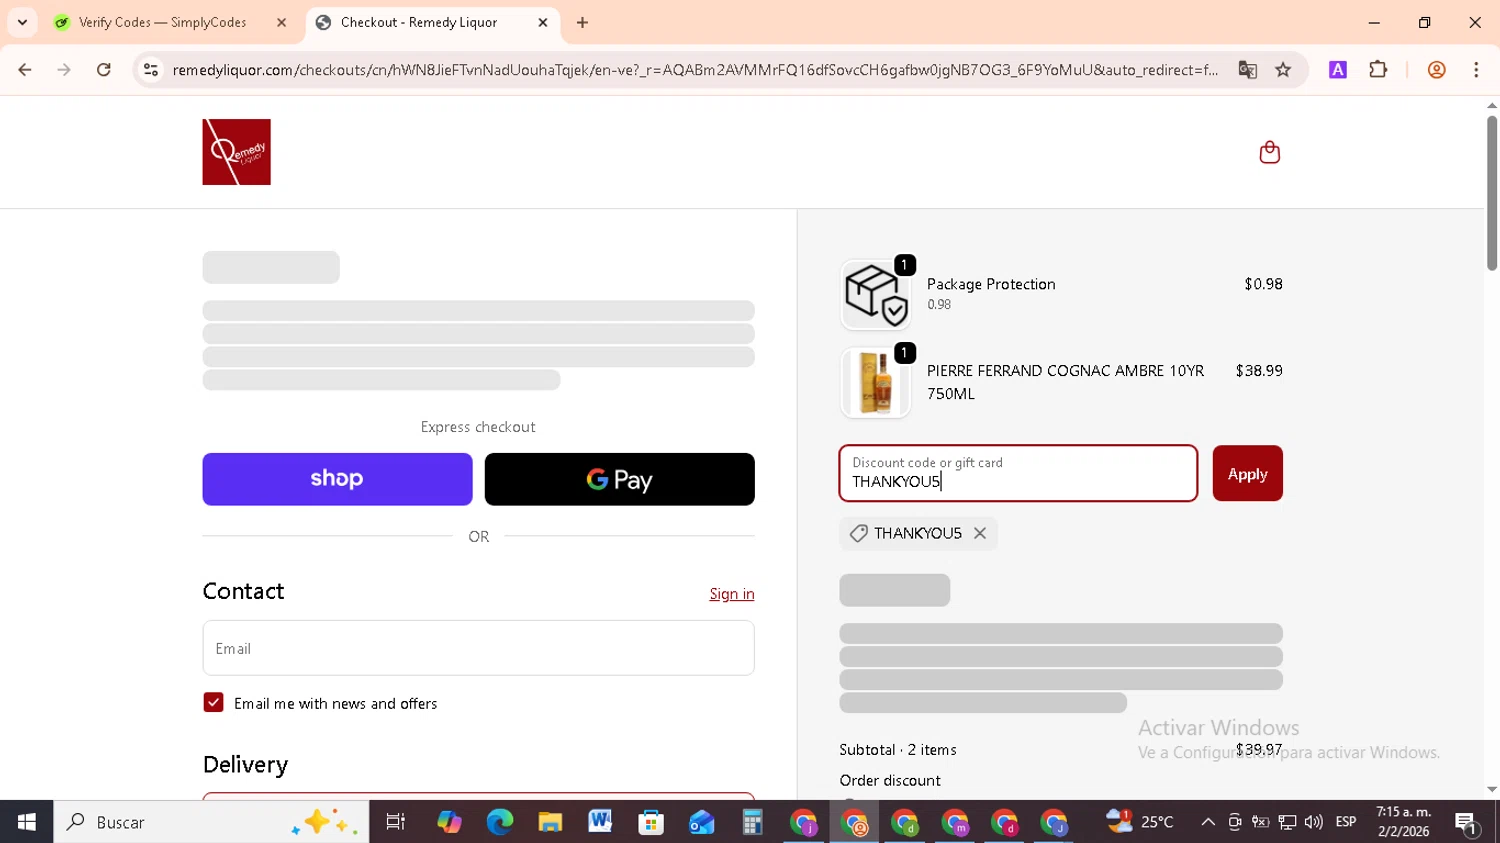
Task: Open the volume control in system tray
Action: (x=1313, y=822)
